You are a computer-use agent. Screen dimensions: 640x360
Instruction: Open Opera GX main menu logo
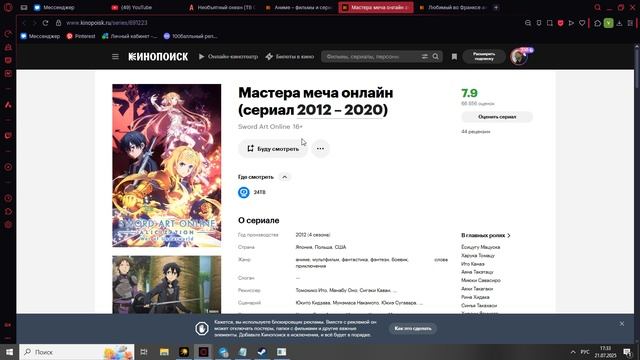[8, 7]
